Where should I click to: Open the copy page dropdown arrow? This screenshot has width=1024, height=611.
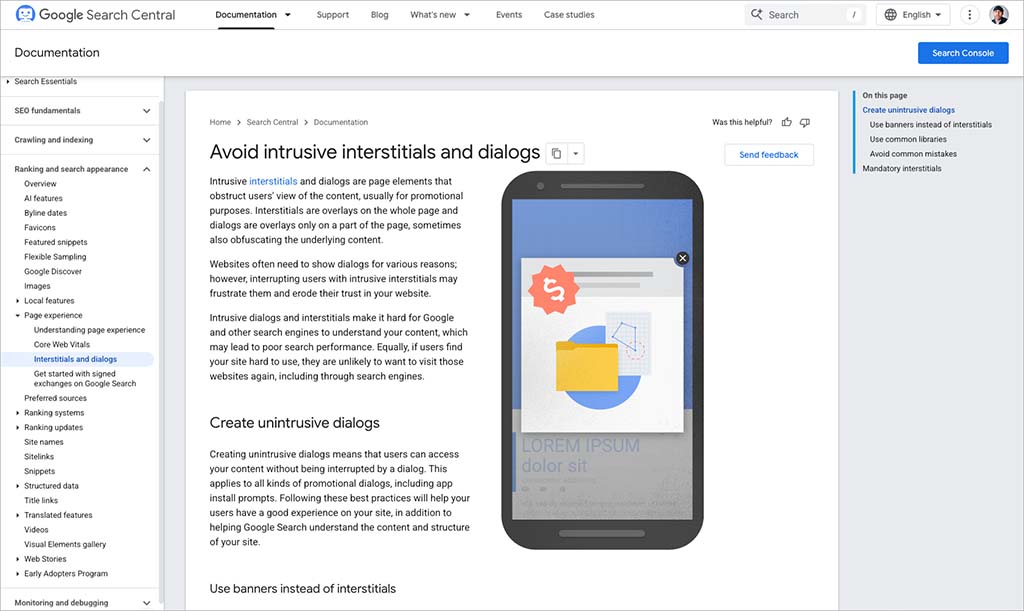tap(575, 154)
